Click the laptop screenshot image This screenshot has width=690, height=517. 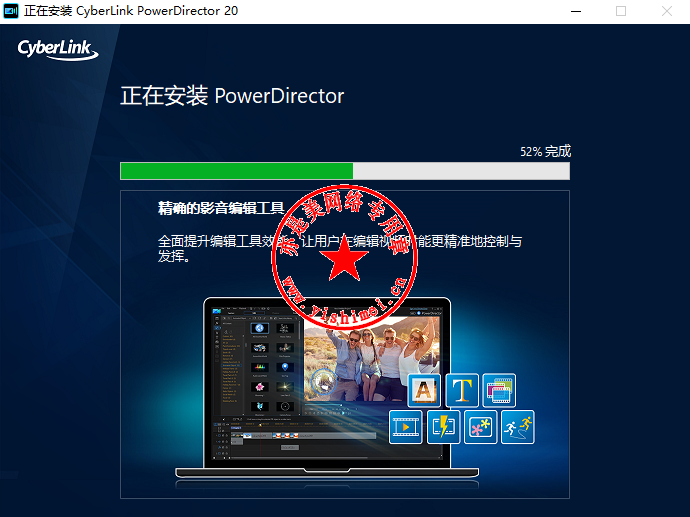point(327,387)
